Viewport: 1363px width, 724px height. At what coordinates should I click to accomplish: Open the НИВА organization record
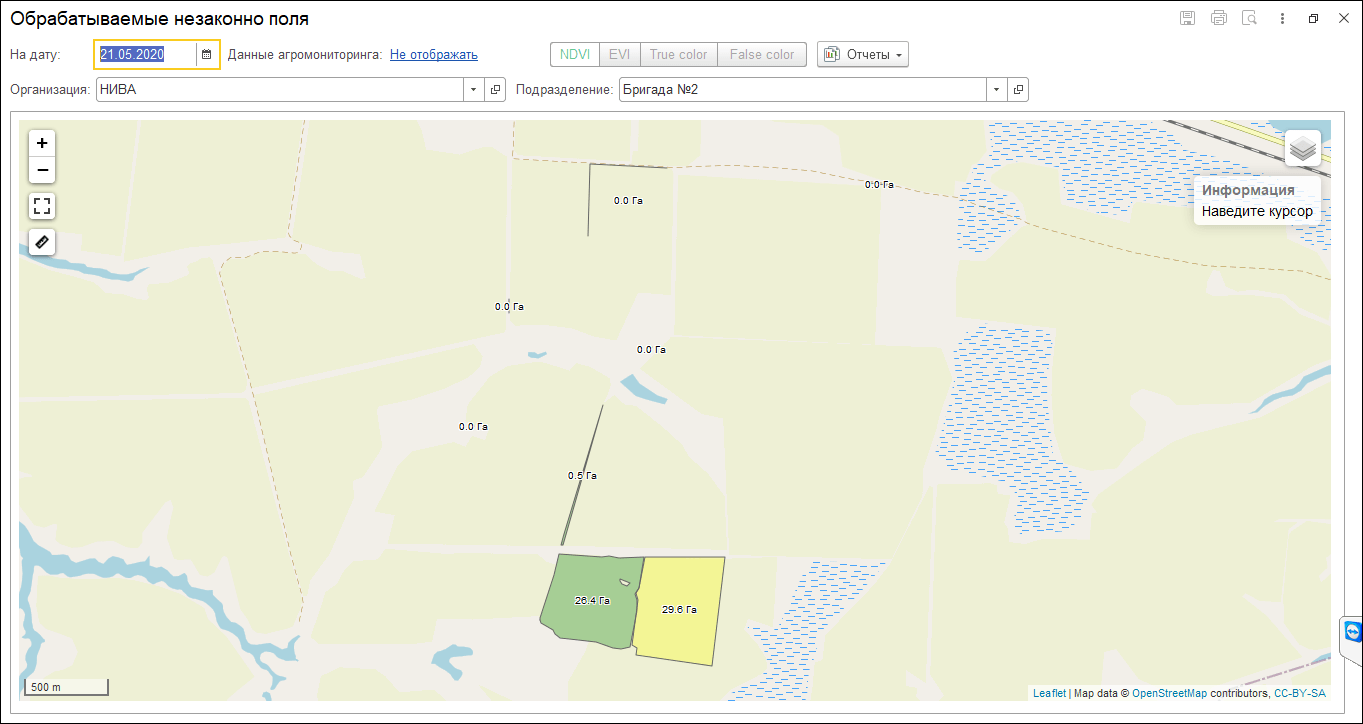[x=495, y=89]
